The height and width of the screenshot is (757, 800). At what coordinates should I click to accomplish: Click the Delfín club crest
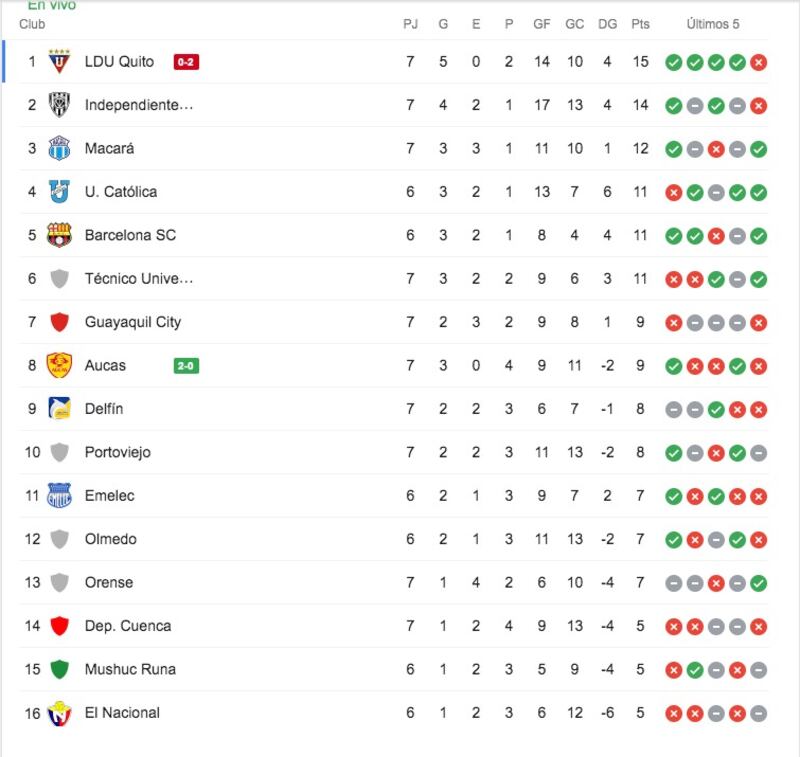(59, 408)
